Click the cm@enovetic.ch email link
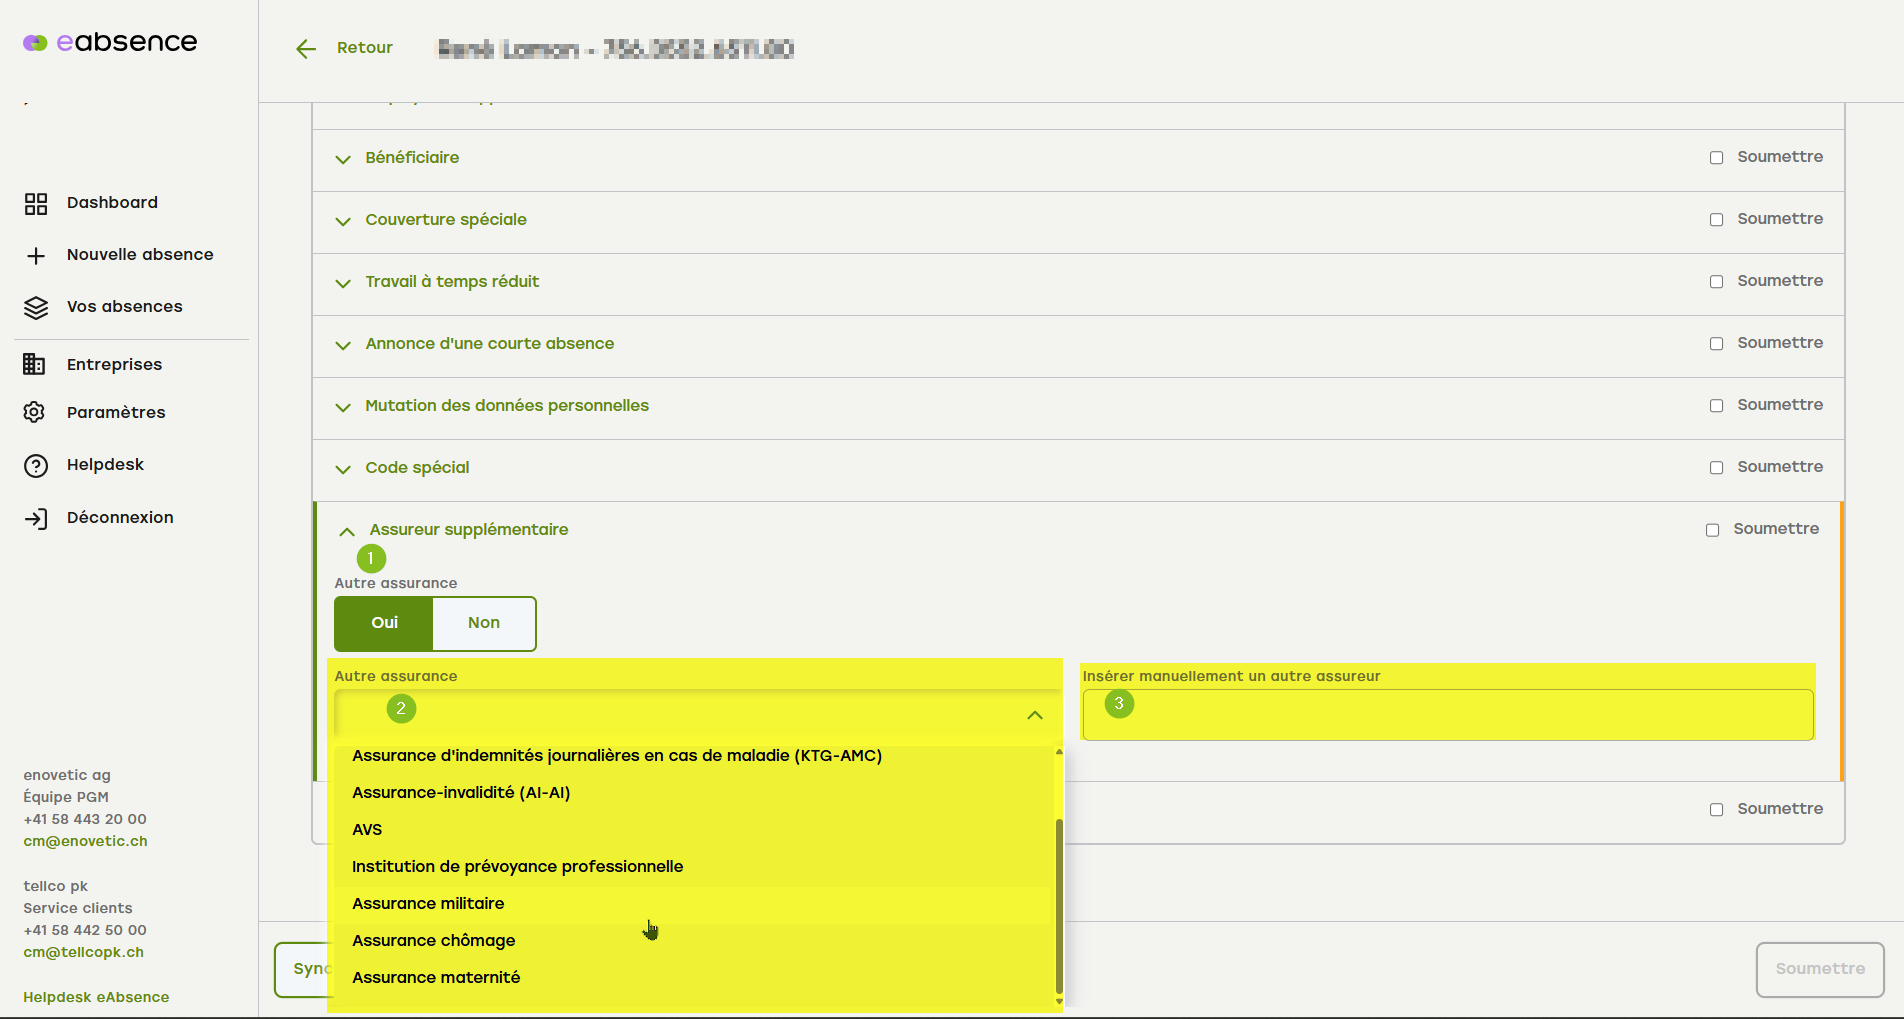 point(85,841)
